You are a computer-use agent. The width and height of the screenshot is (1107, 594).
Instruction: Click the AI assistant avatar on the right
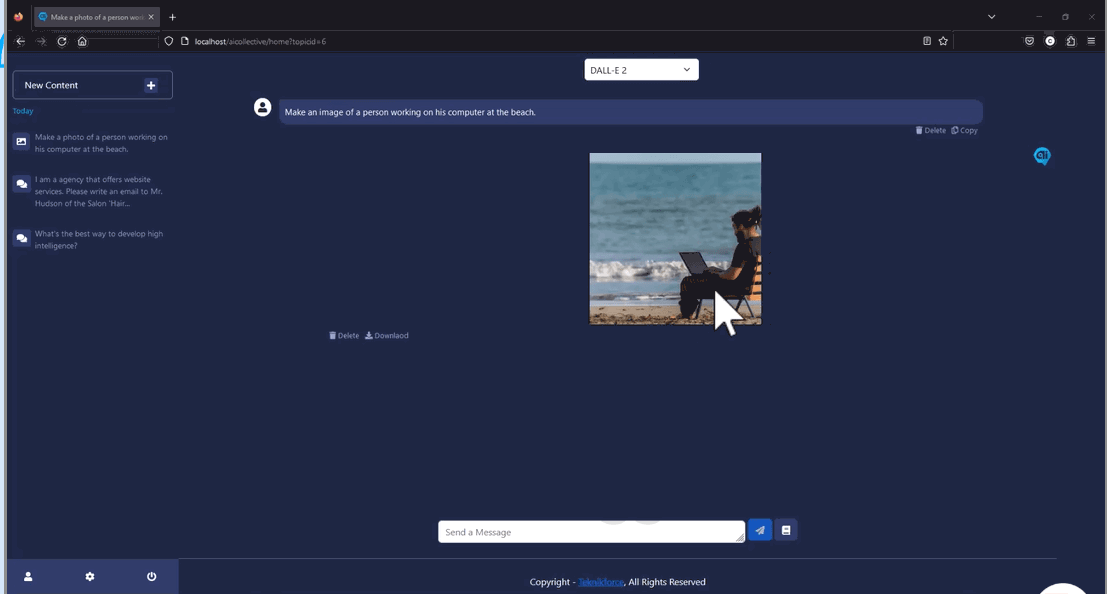click(x=1042, y=155)
